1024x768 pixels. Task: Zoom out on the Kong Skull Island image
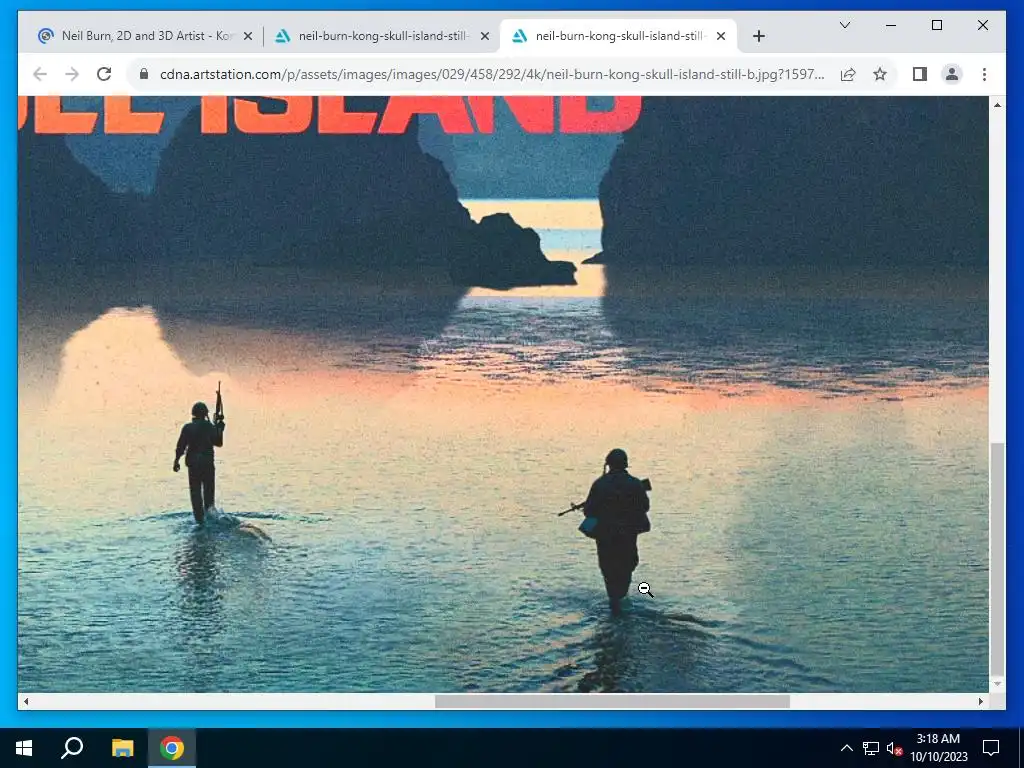[503, 394]
